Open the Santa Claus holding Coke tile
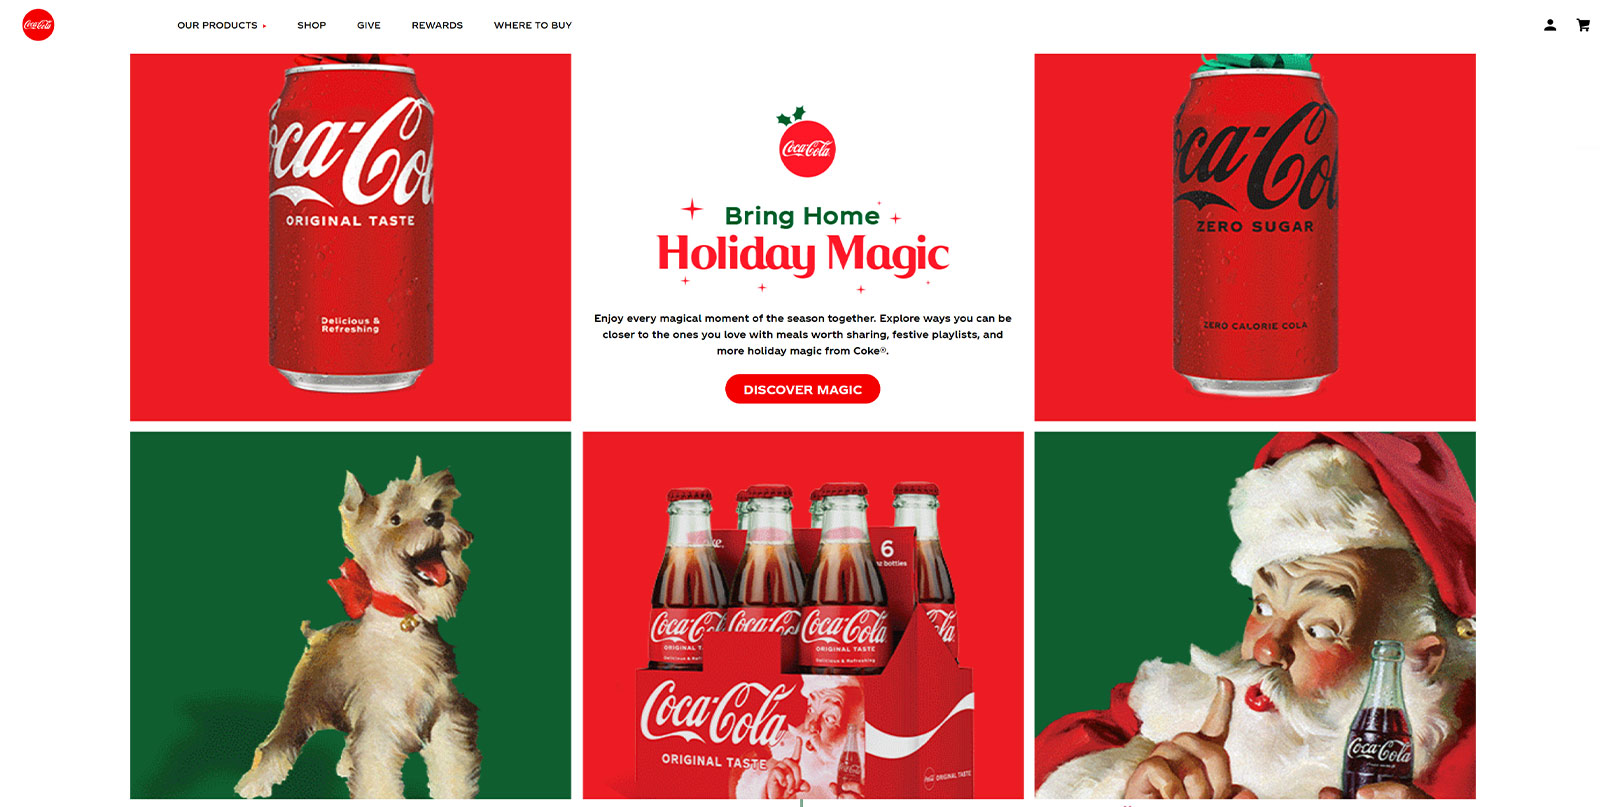The image size is (1600, 807). pyautogui.click(x=1255, y=615)
